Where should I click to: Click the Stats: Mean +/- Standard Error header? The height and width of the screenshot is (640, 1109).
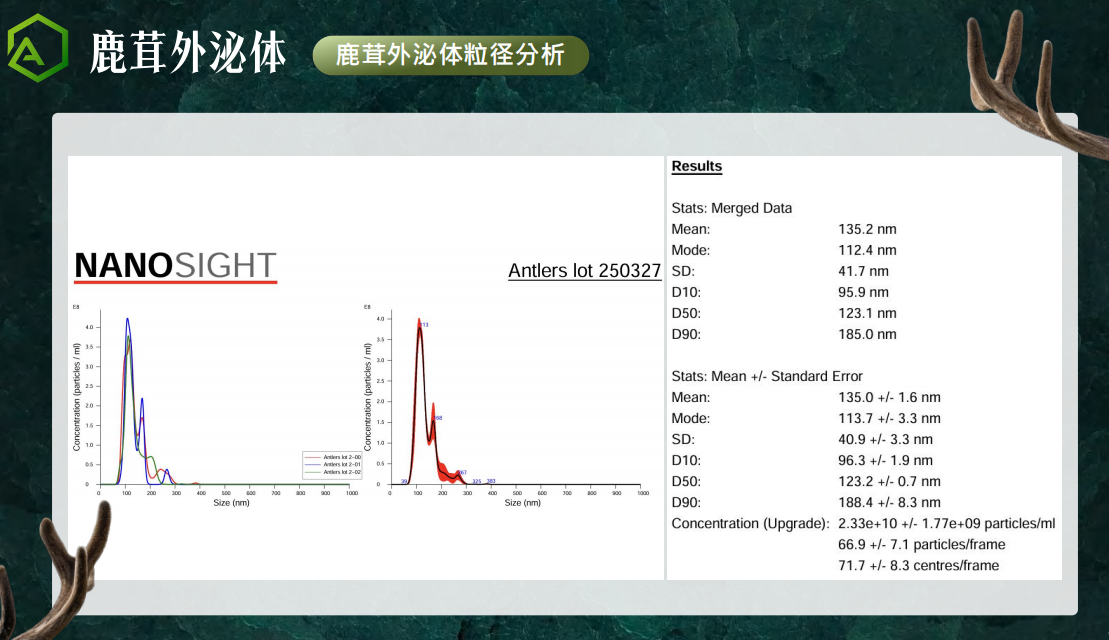pyautogui.click(x=767, y=376)
